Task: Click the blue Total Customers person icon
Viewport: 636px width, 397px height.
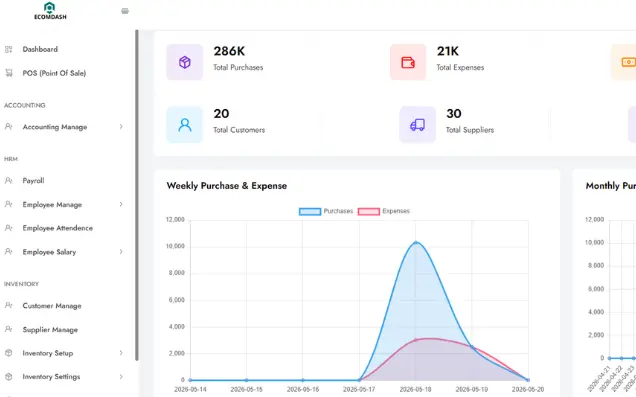Action: pos(185,124)
